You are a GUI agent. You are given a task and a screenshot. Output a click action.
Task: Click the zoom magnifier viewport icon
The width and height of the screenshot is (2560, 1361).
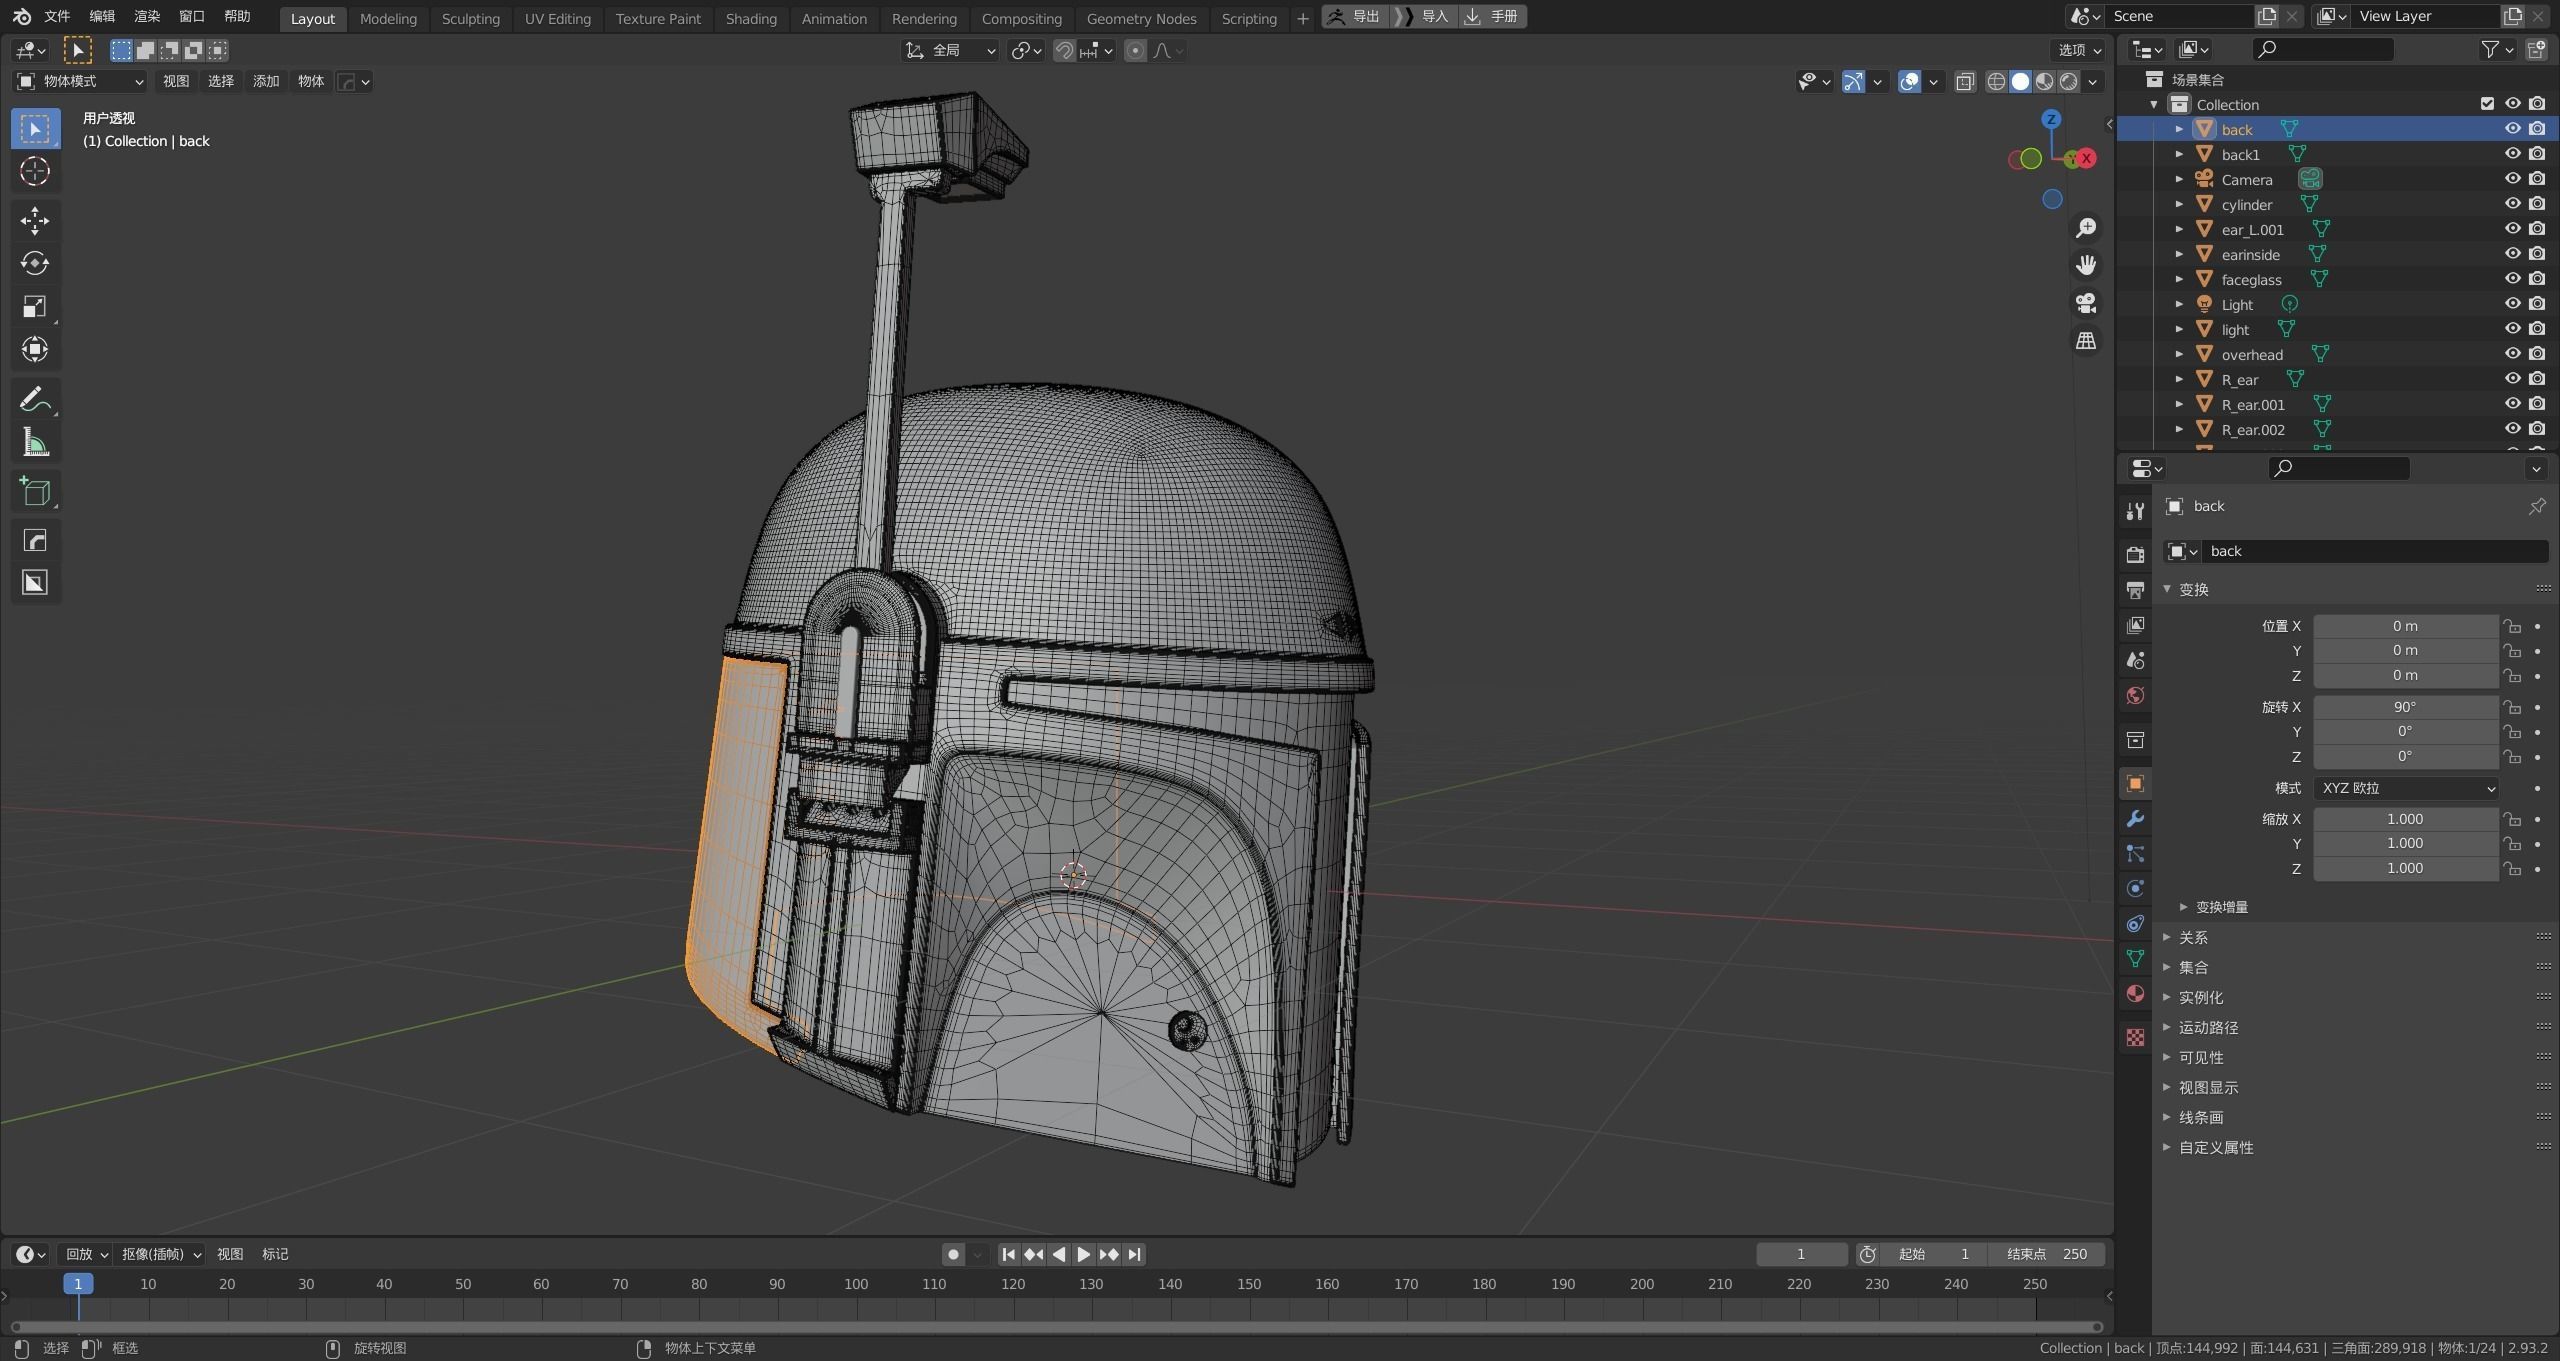[2086, 229]
